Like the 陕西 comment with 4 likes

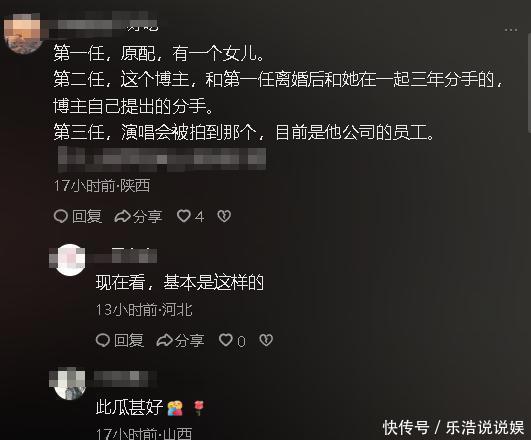(184, 216)
